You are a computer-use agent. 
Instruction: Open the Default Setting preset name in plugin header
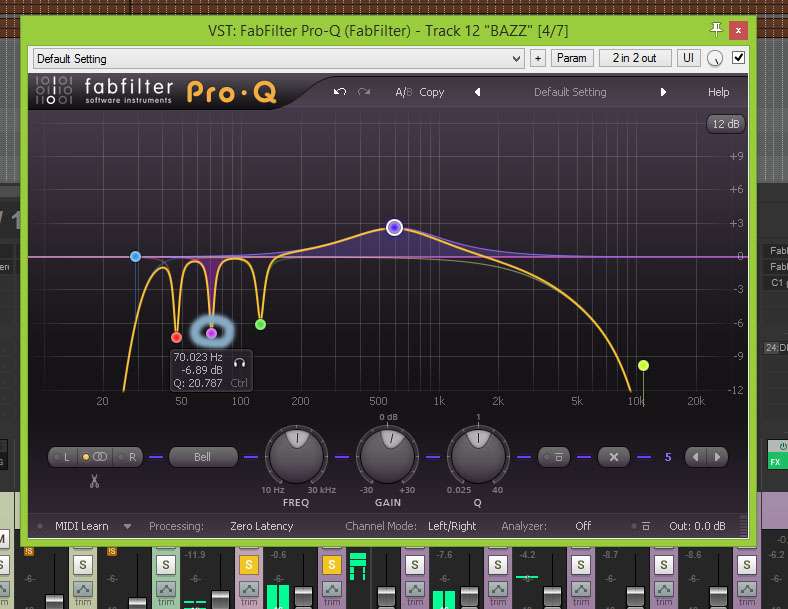tap(570, 92)
